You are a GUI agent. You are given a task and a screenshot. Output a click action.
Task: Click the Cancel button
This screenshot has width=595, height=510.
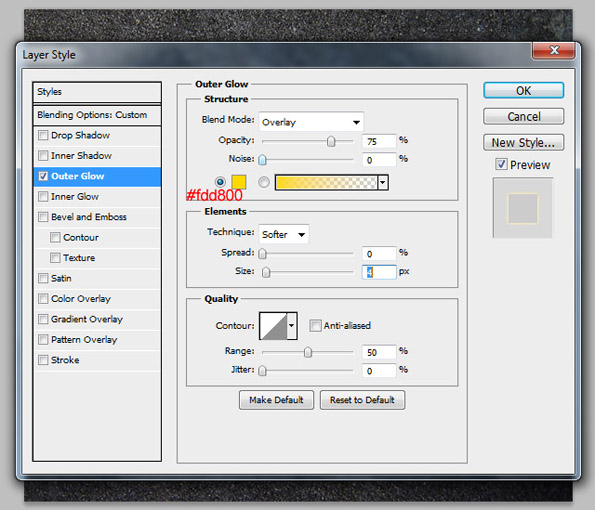click(x=524, y=116)
